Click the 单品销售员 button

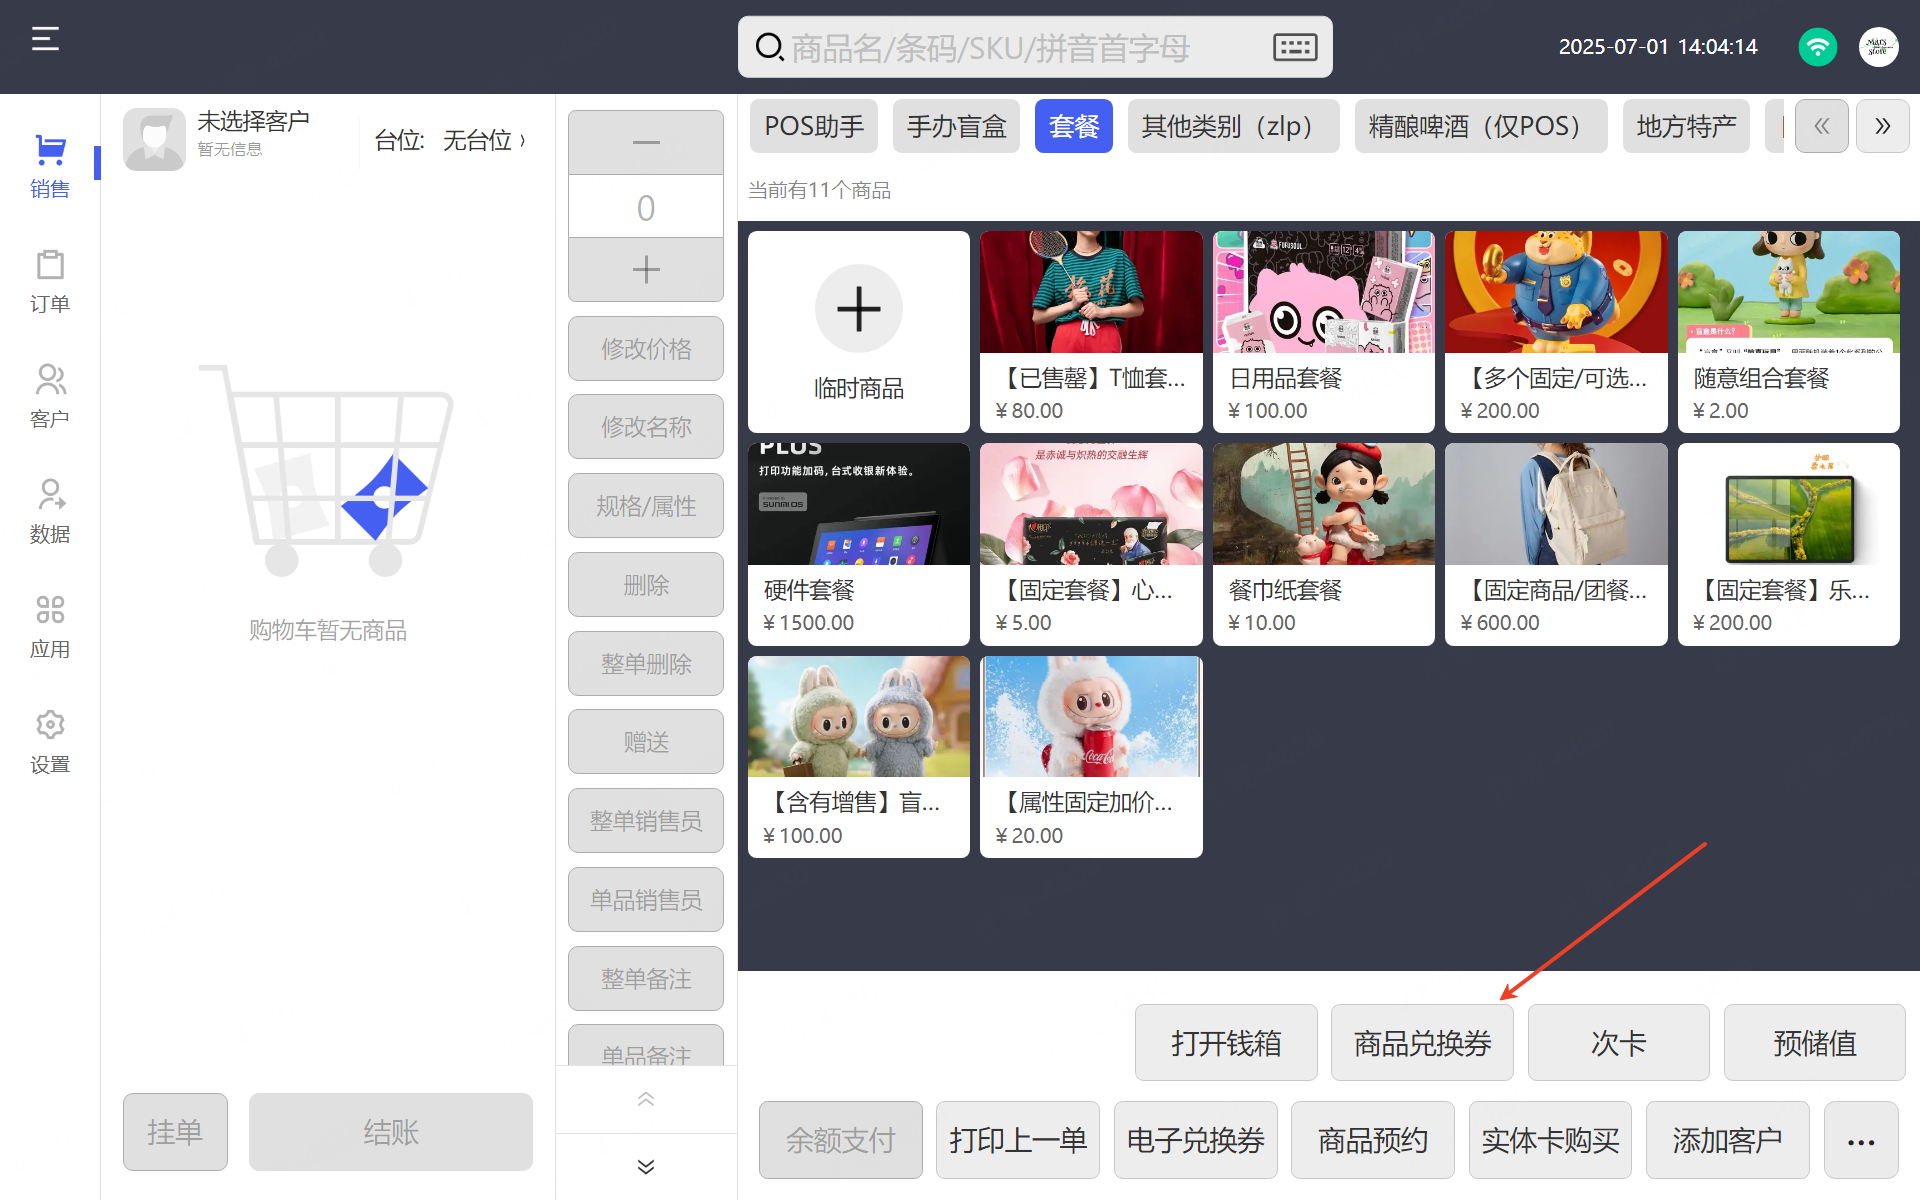[646, 900]
